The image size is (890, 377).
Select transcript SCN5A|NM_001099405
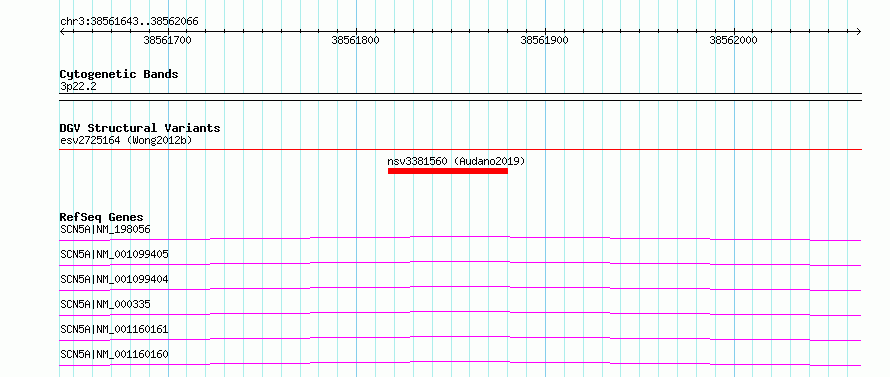point(114,254)
